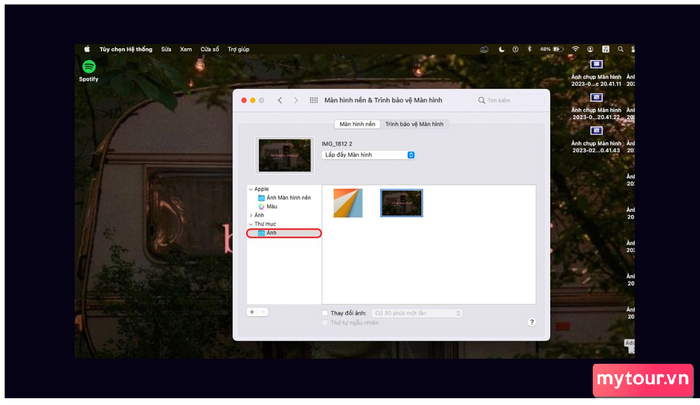The image size is (700, 405).
Task: Open the change interval dropdown
Action: [x=417, y=313]
